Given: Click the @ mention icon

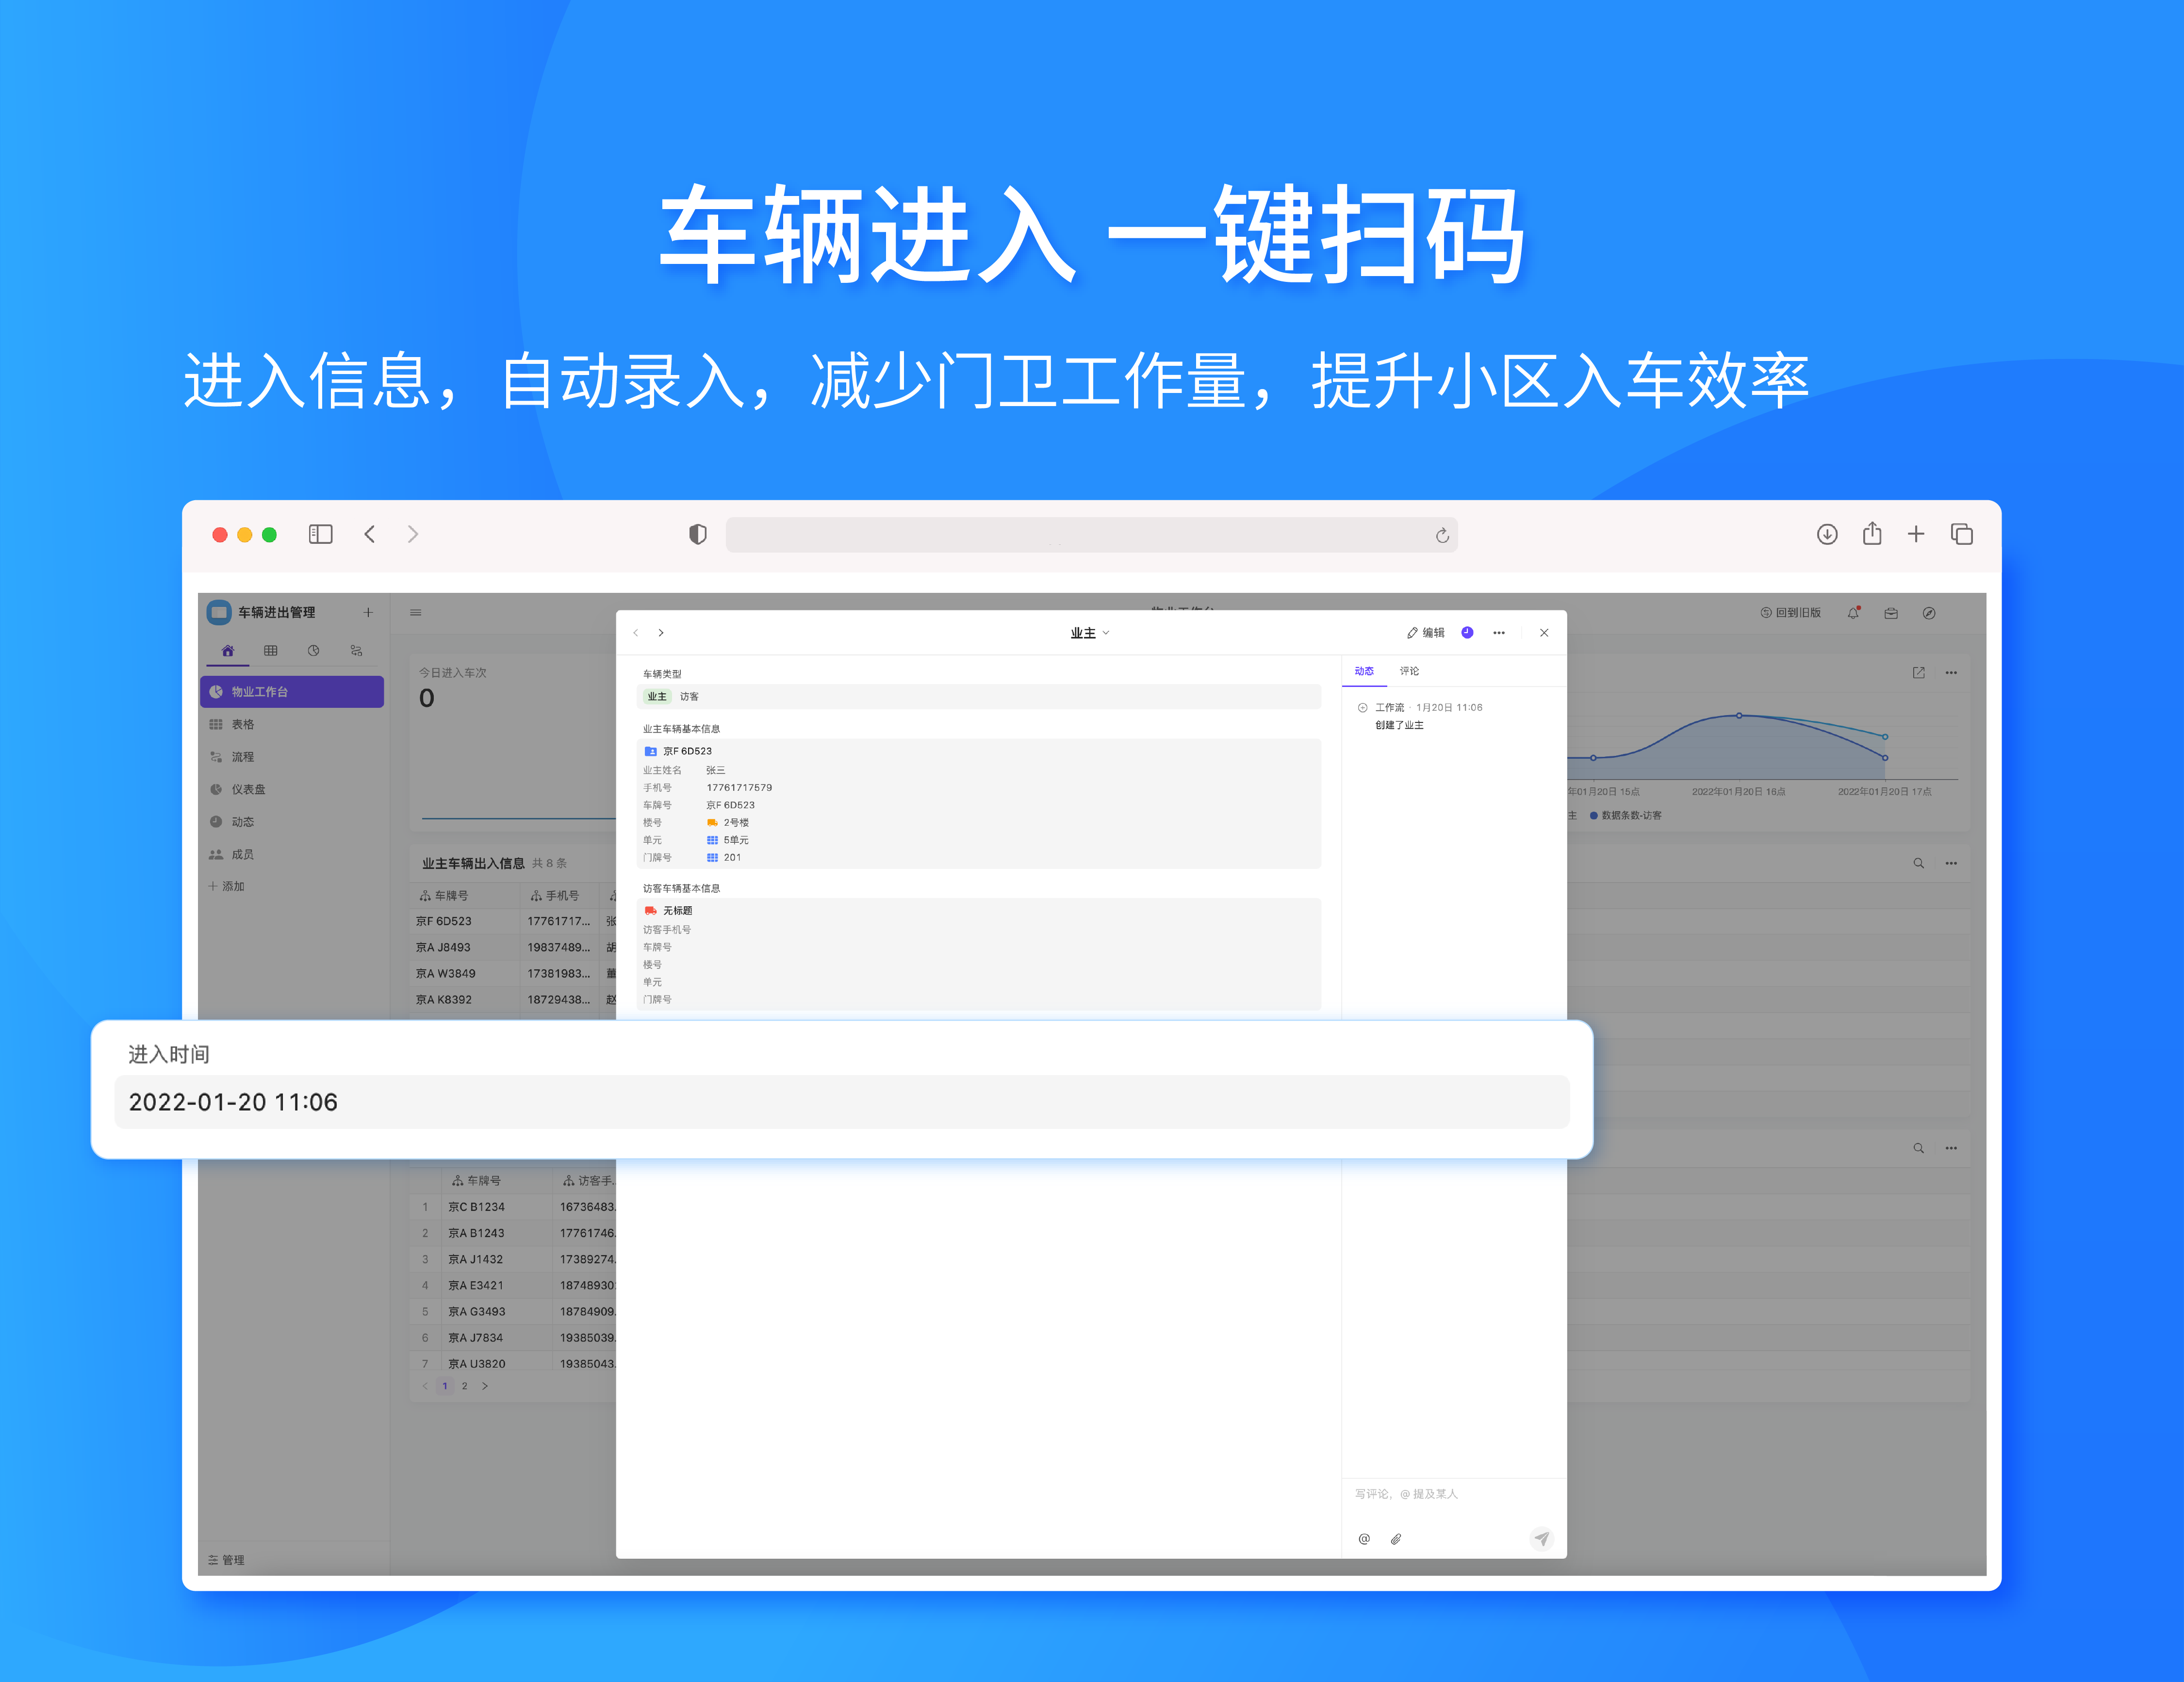Looking at the screenshot, I should tap(1364, 1539).
